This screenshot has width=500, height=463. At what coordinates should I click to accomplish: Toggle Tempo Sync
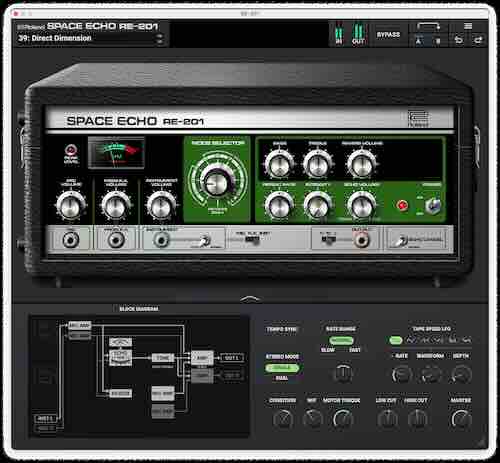(282, 329)
